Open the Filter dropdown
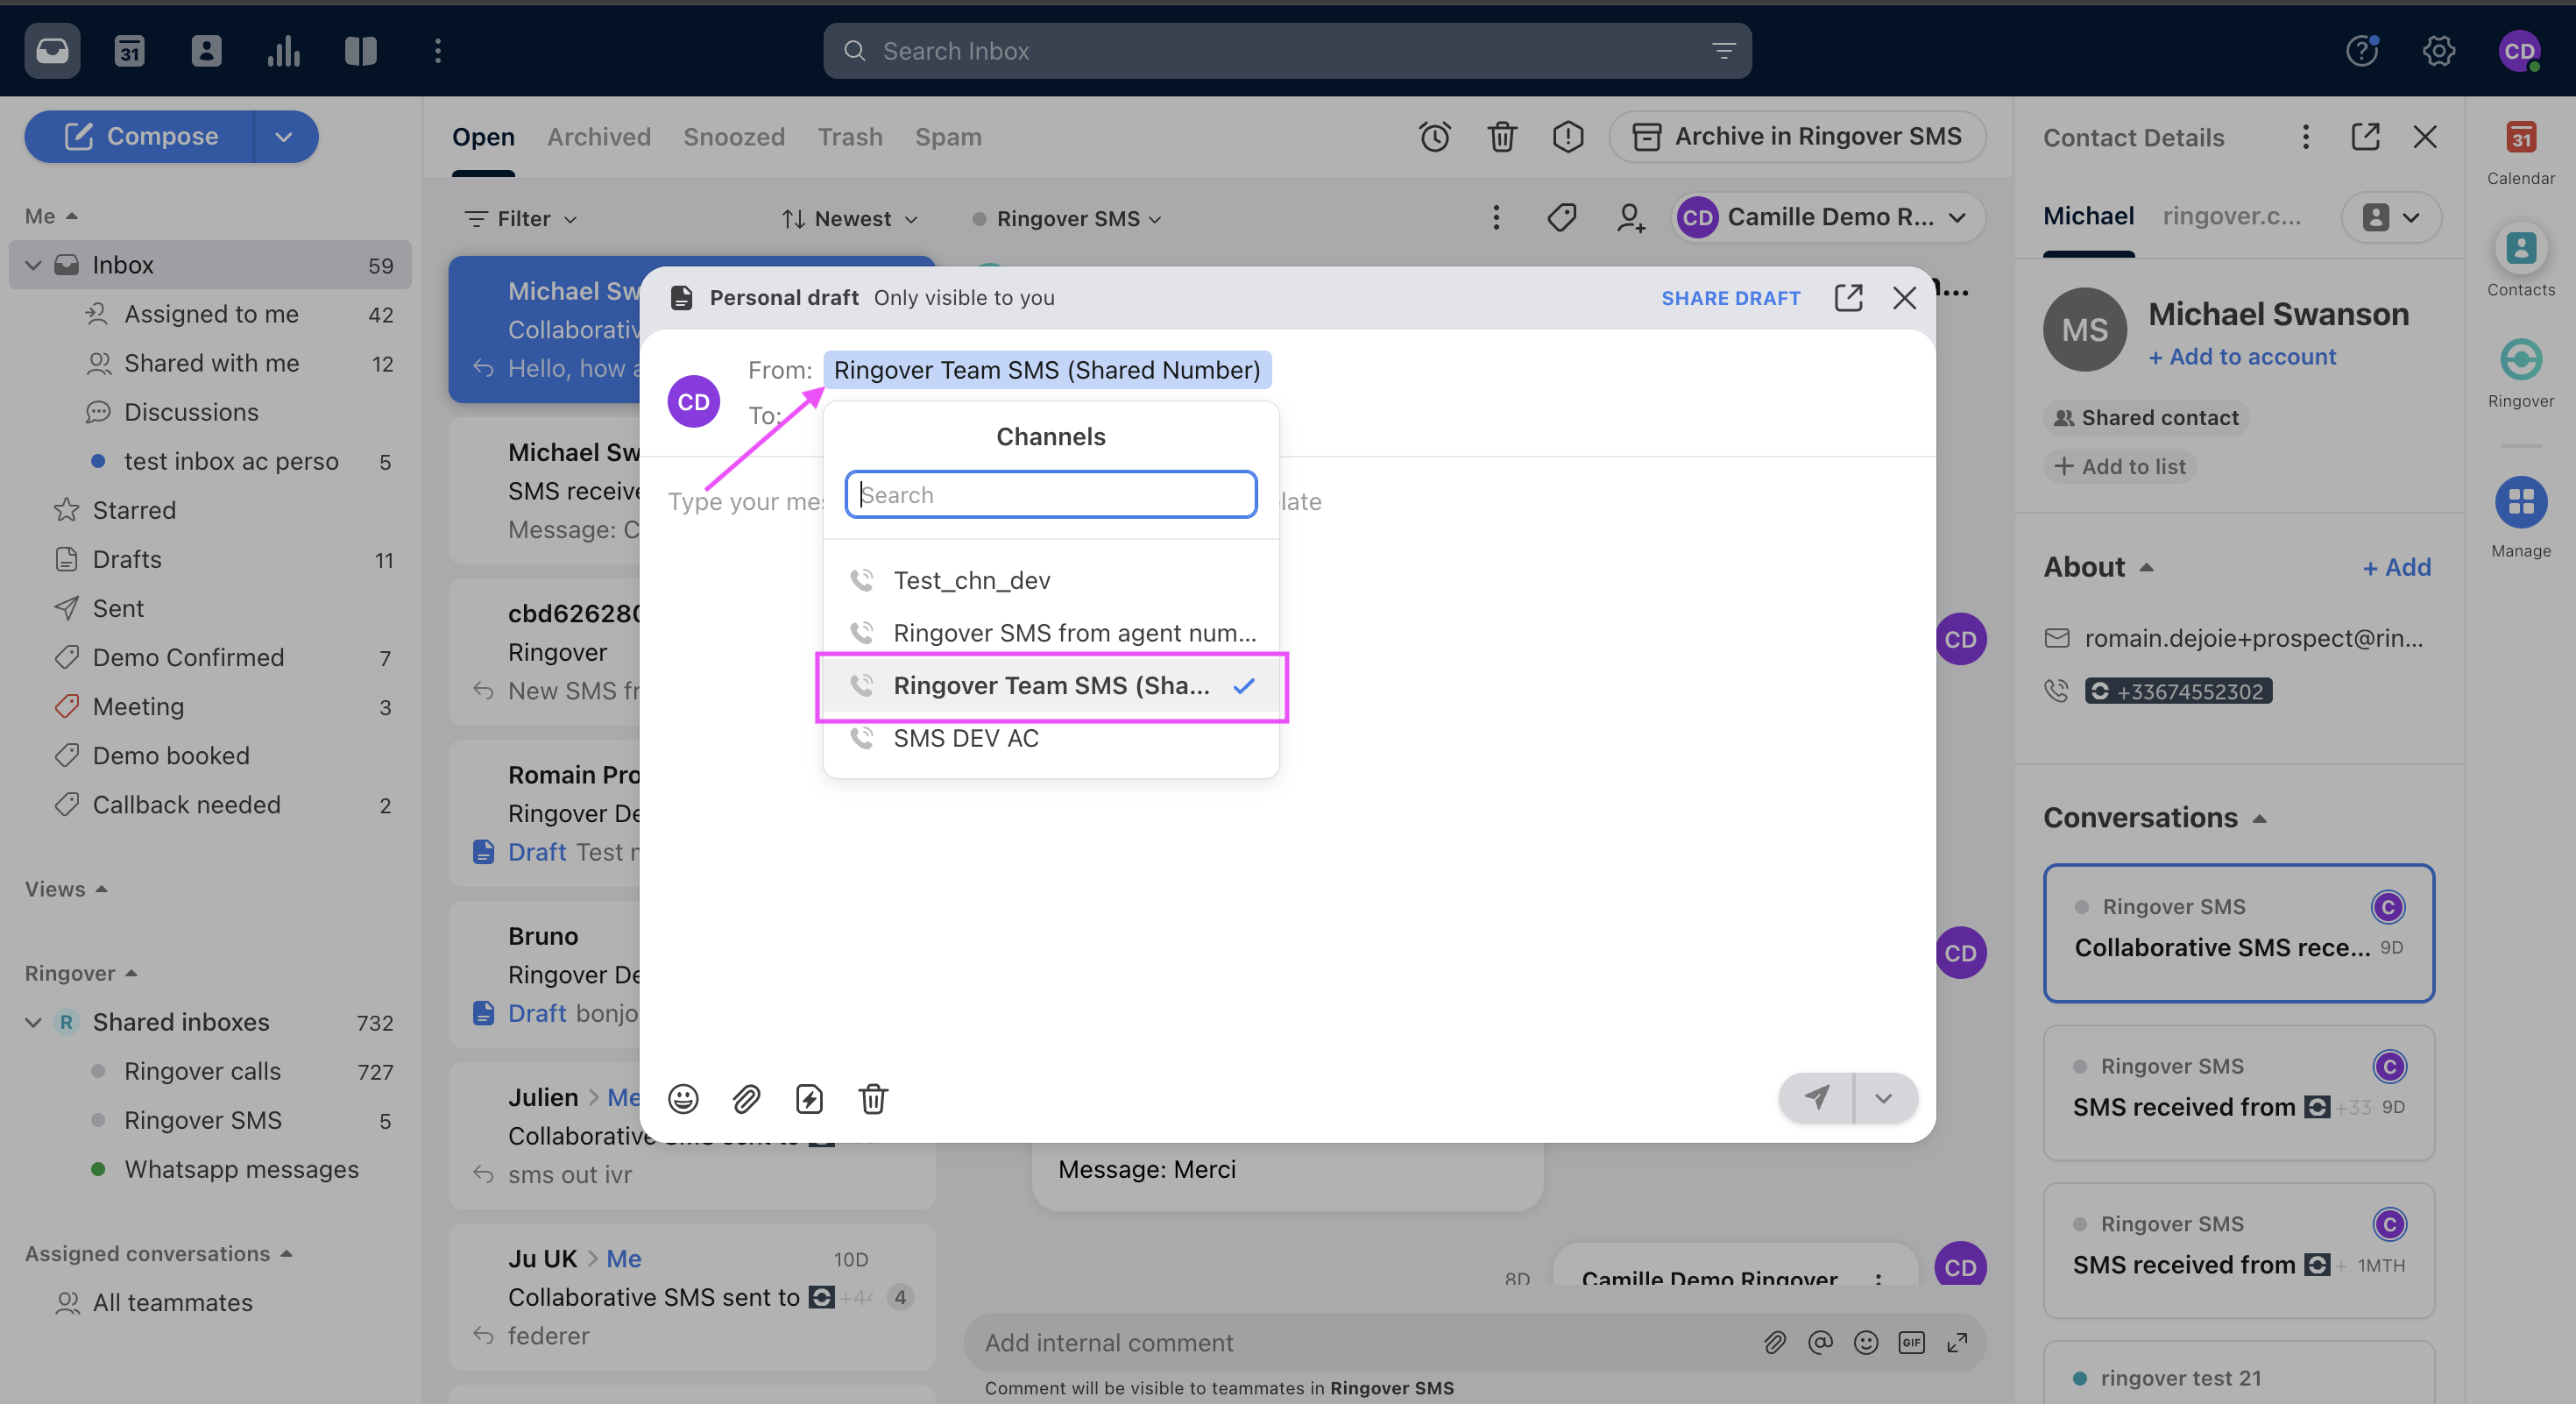The image size is (2576, 1404). click(x=521, y=218)
